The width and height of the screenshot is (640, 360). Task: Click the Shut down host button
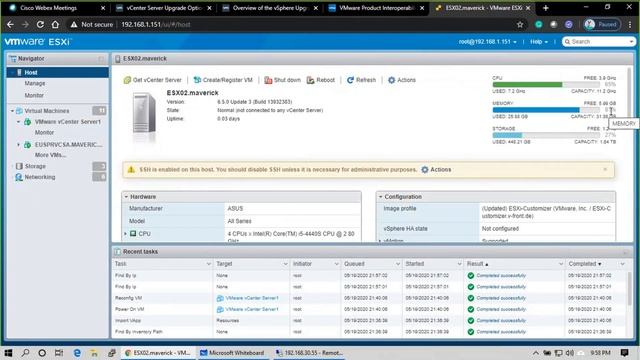pos(282,80)
